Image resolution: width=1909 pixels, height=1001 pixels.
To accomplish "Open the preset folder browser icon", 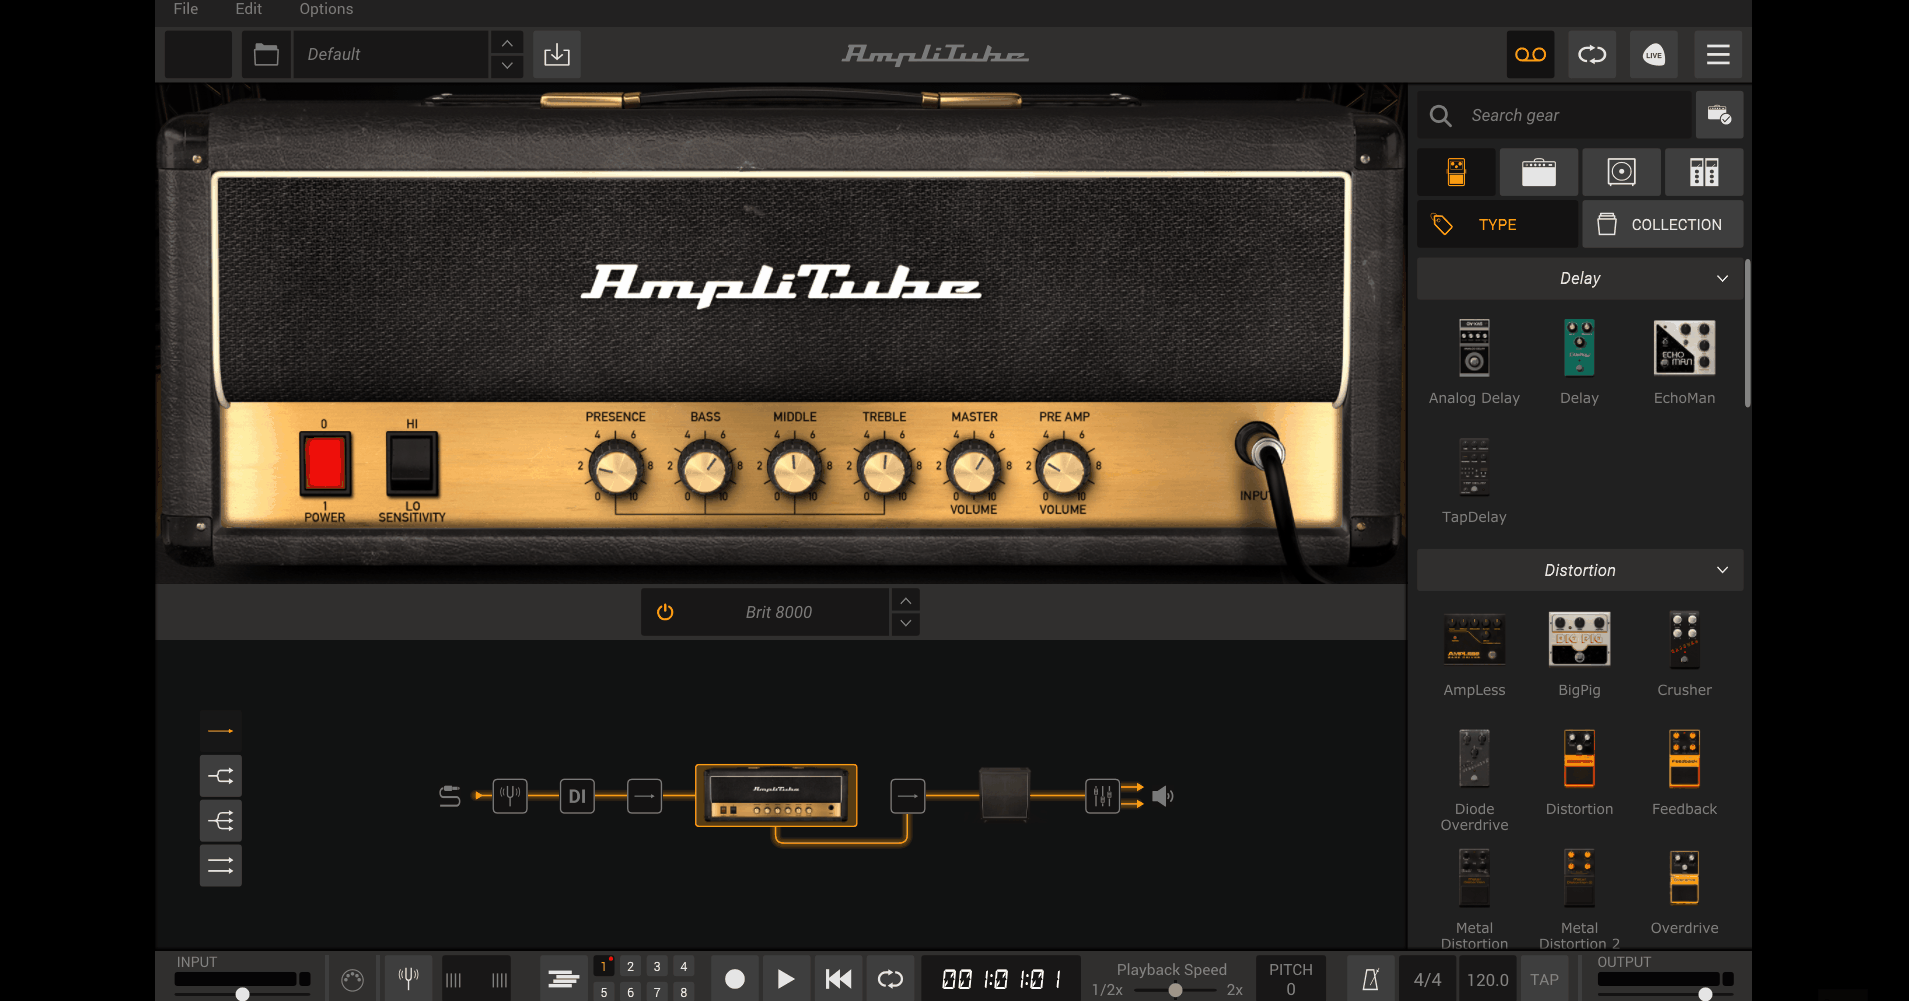I will pos(266,54).
